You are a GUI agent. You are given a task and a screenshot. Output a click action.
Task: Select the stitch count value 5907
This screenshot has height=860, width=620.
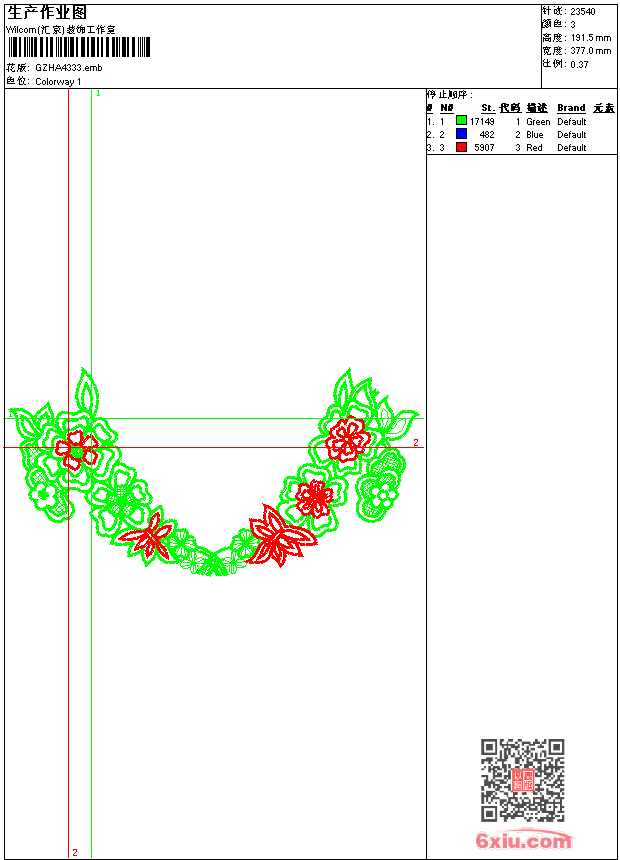click(x=484, y=148)
